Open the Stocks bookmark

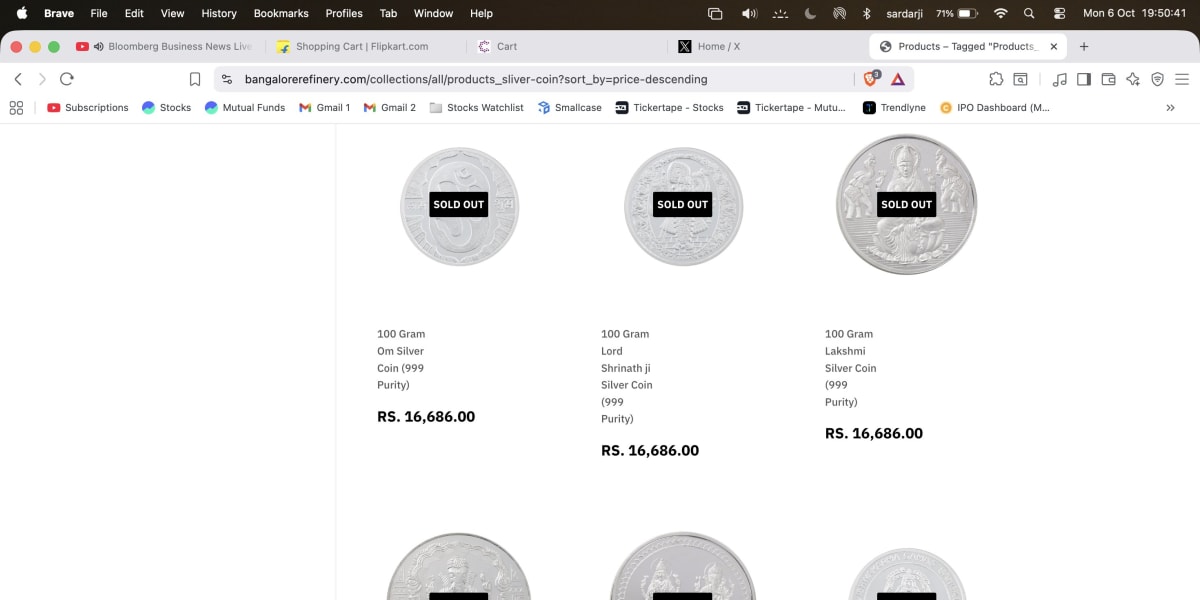[166, 107]
